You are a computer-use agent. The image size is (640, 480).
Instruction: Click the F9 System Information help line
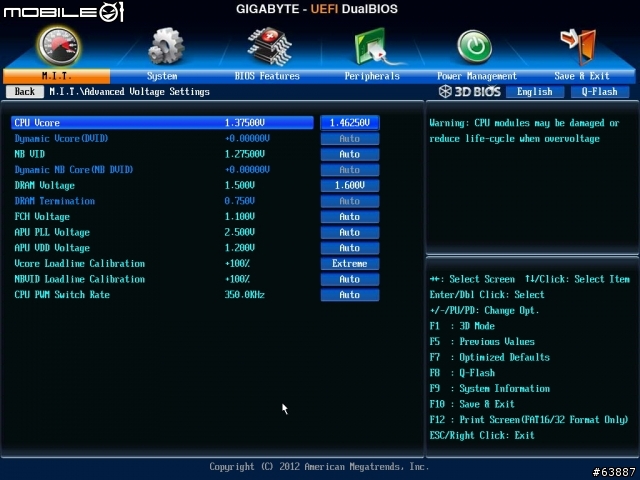point(490,389)
